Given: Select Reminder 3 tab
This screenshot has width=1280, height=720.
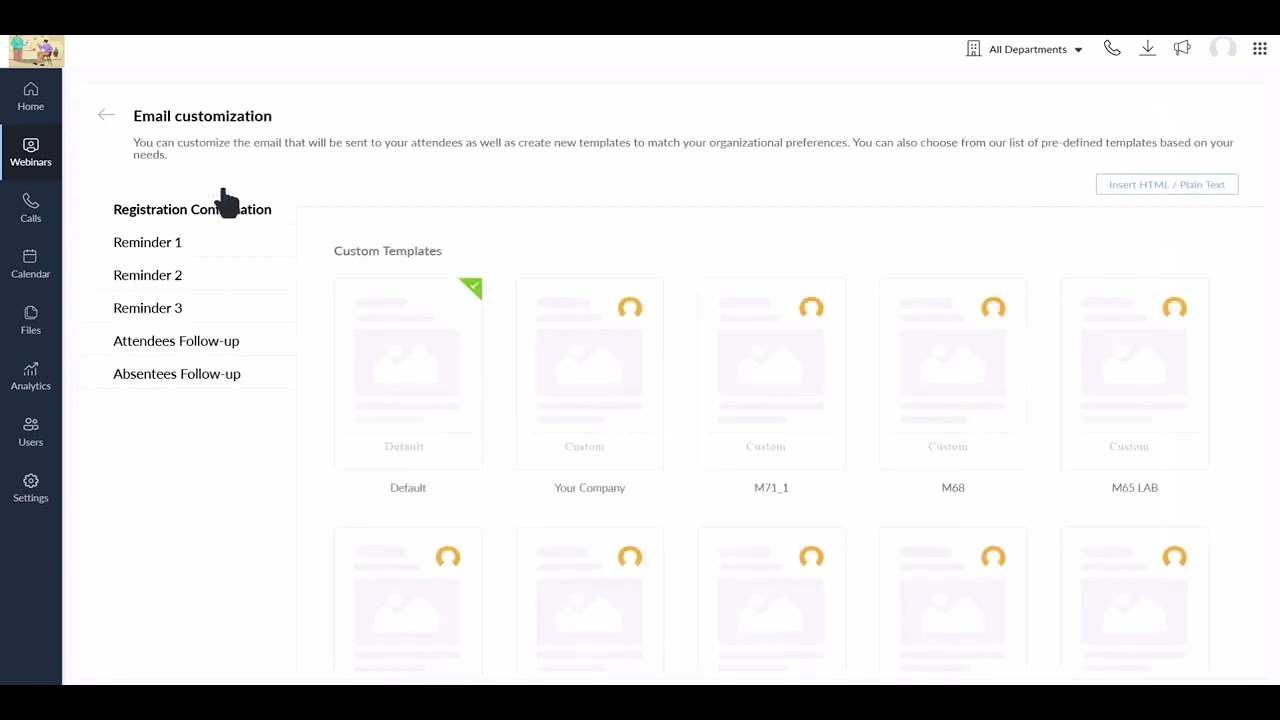Looking at the screenshot, I should tap(147, 308).
